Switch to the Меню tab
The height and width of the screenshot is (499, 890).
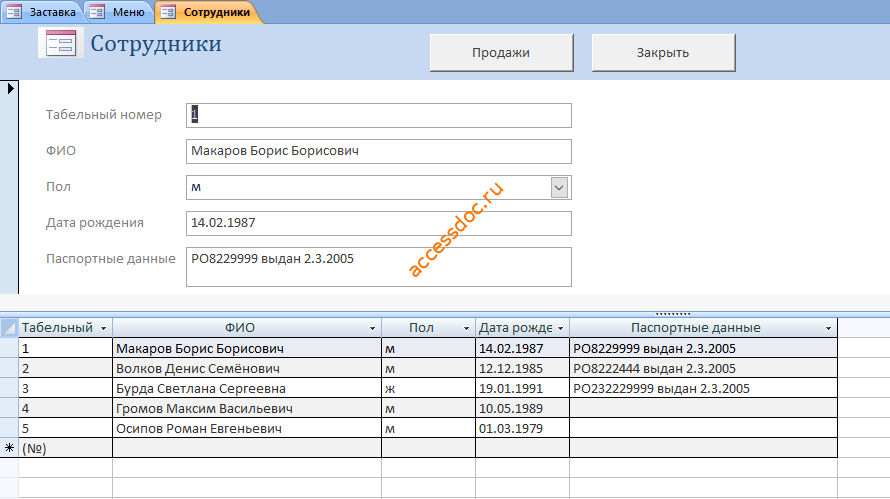(x=118, y=12)
